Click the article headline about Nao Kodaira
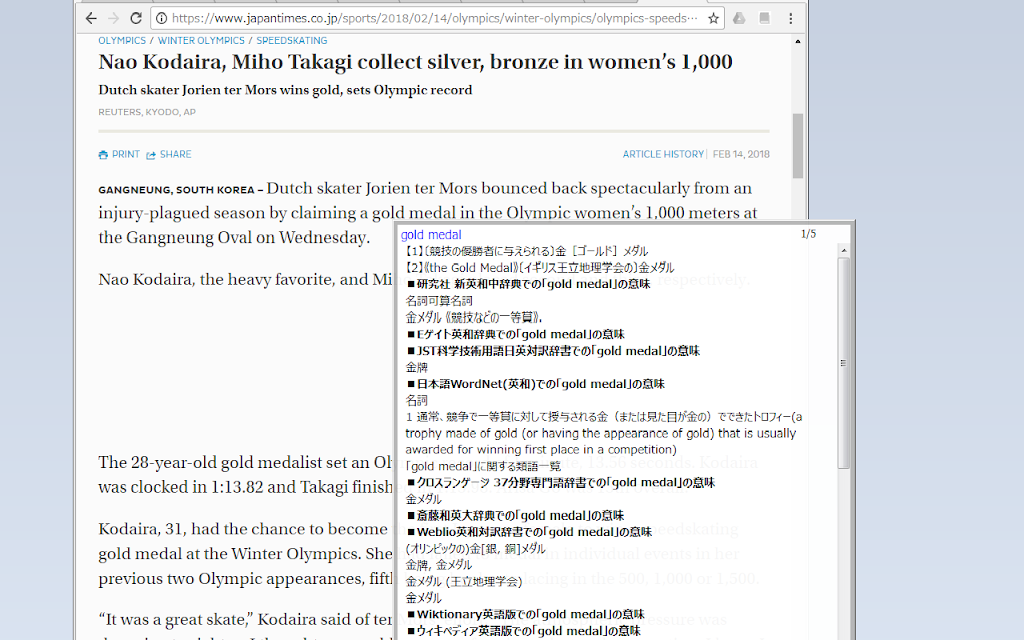Viewport: 1024px width, 640px height. 415,62
